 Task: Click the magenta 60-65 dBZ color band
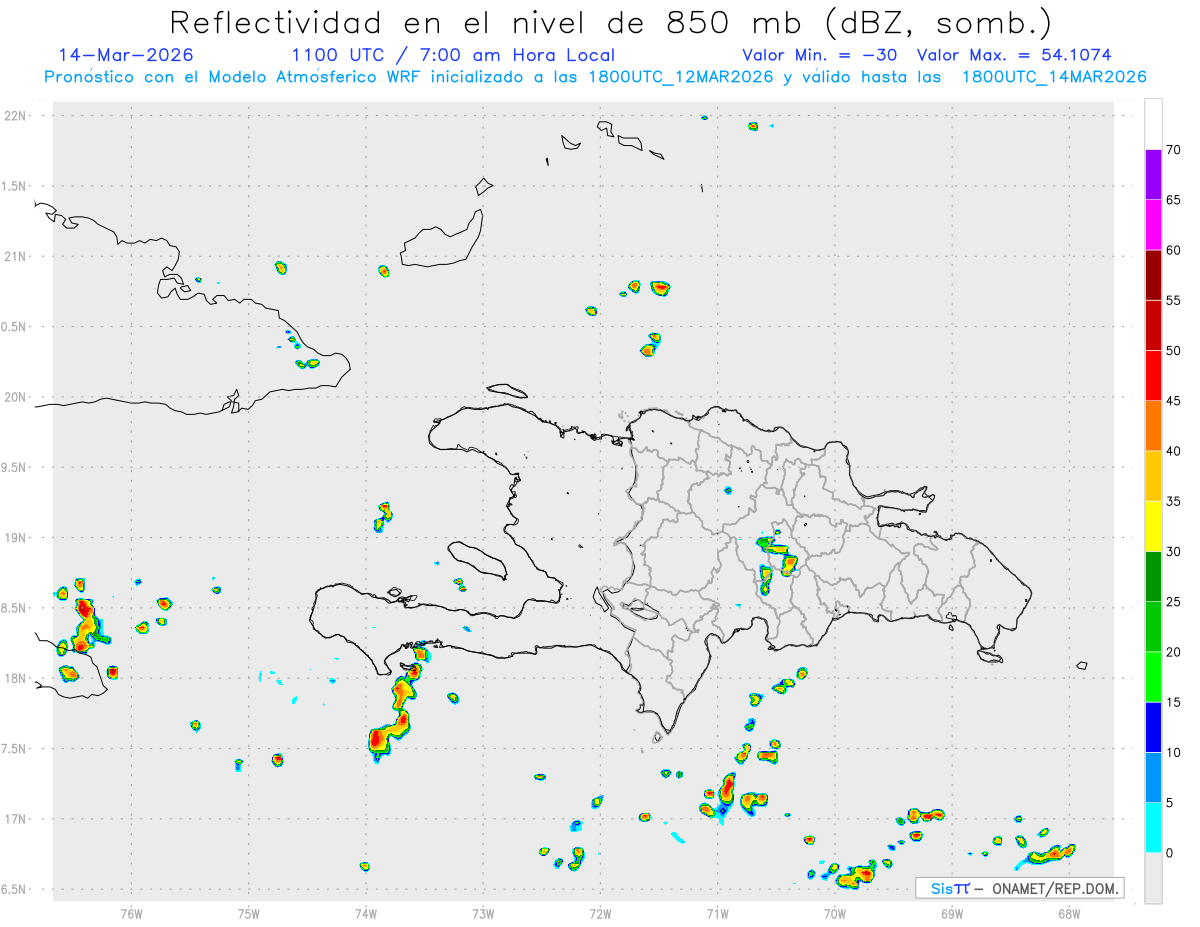(x=1153, y=225)
